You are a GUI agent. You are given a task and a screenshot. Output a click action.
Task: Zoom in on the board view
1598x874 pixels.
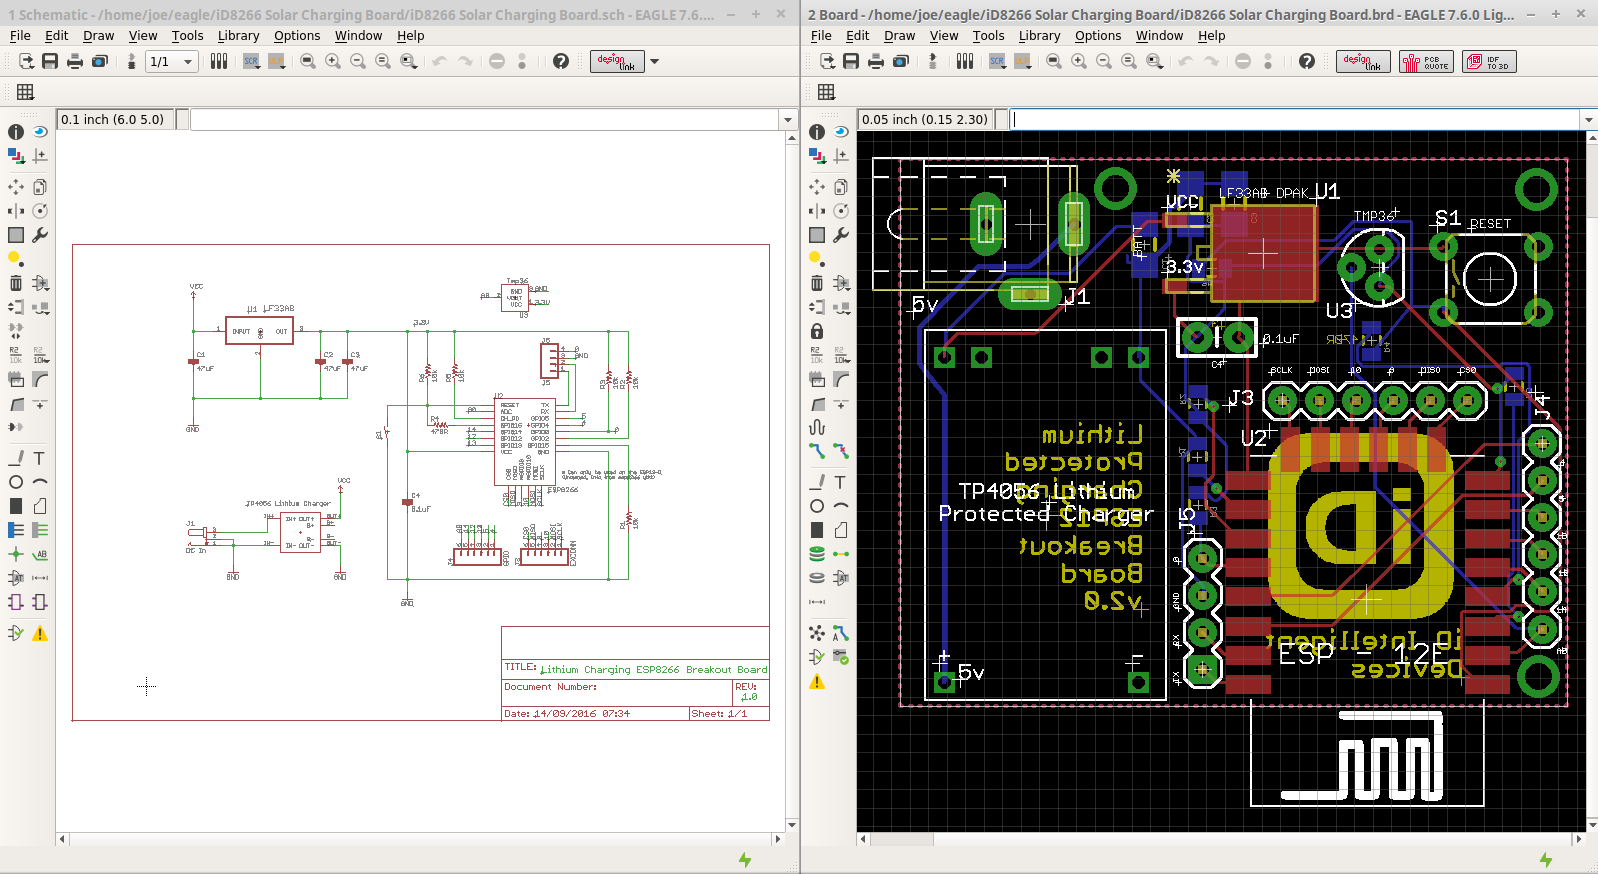(x=1079, y=62)
